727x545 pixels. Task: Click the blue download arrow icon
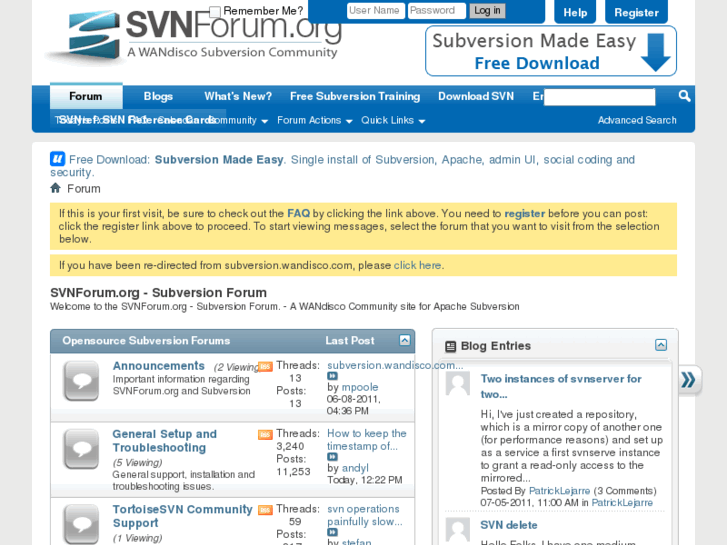655,52
